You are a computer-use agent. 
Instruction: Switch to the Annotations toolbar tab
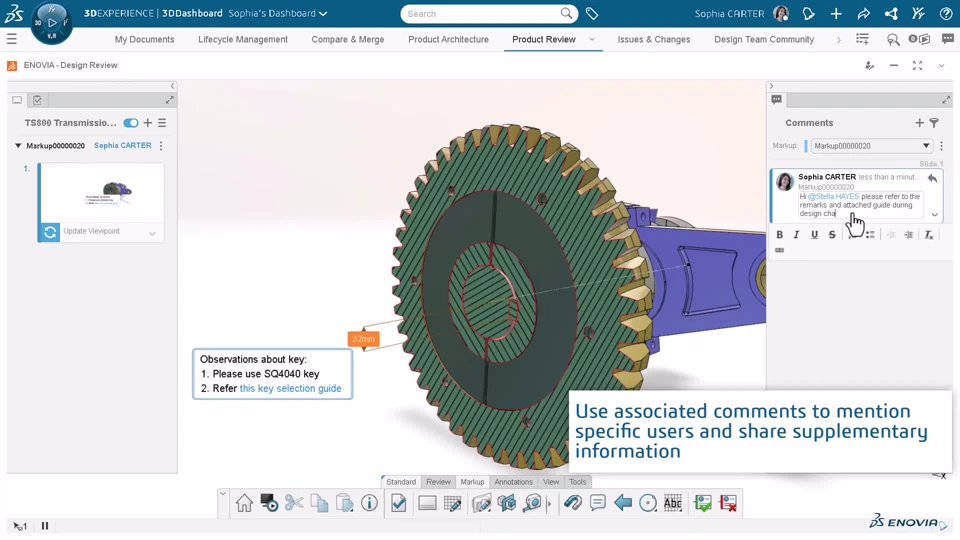[x=513, y=482]
